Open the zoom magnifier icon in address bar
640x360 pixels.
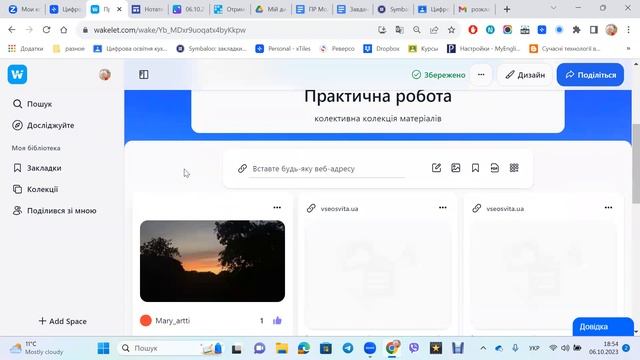point(417,30)
